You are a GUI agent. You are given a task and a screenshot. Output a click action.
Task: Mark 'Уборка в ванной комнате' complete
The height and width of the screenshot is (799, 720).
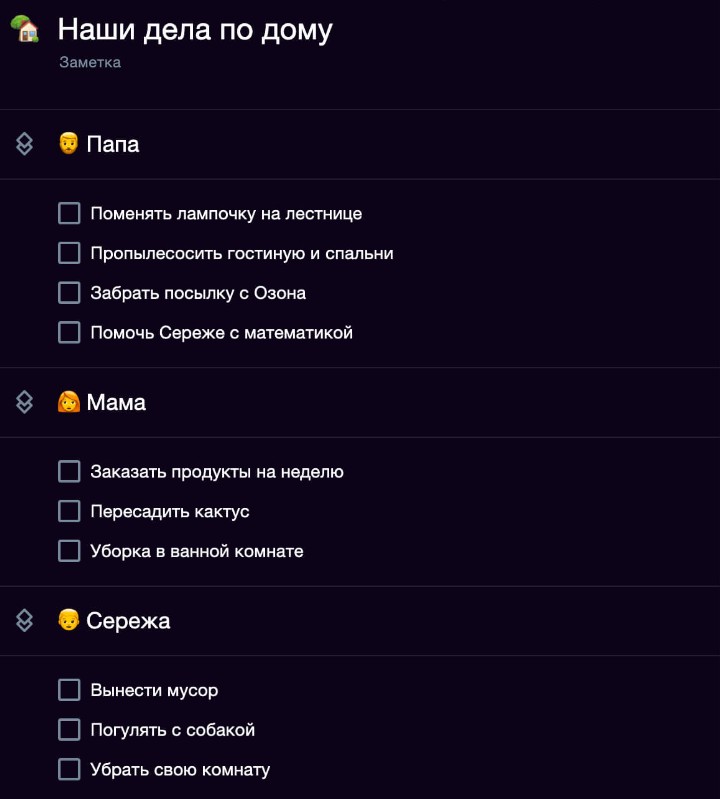(x=69, y=551)
